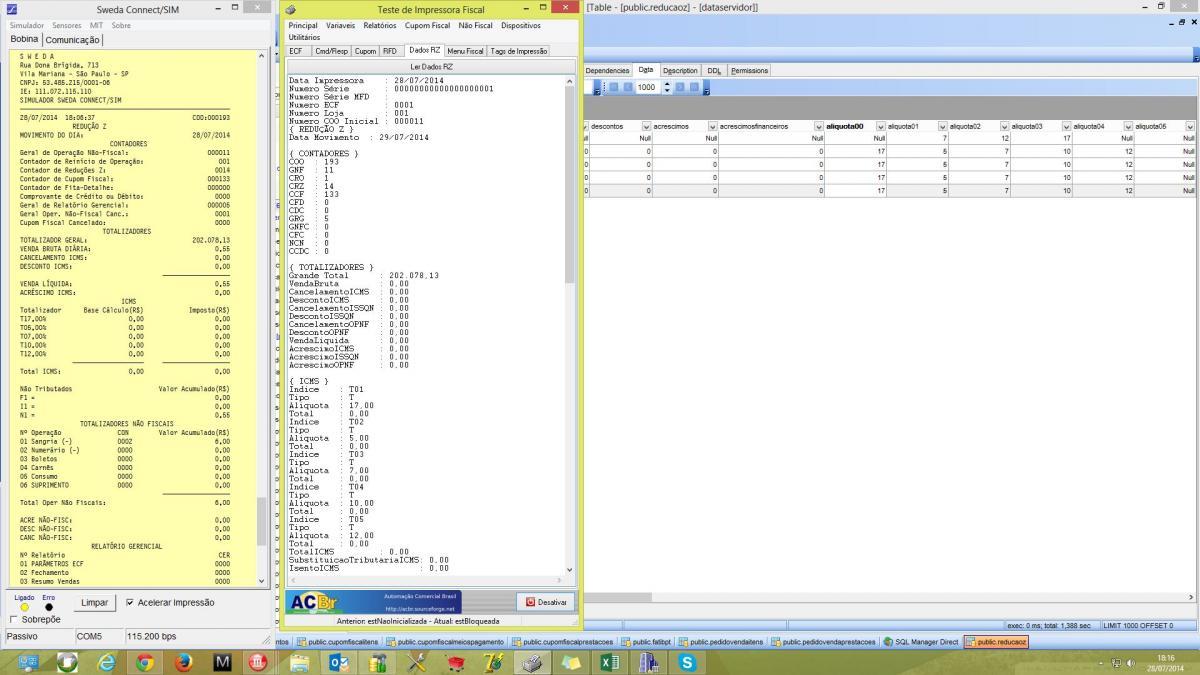Open Relatórios menu in Teste de Impressora

(379, 25)
